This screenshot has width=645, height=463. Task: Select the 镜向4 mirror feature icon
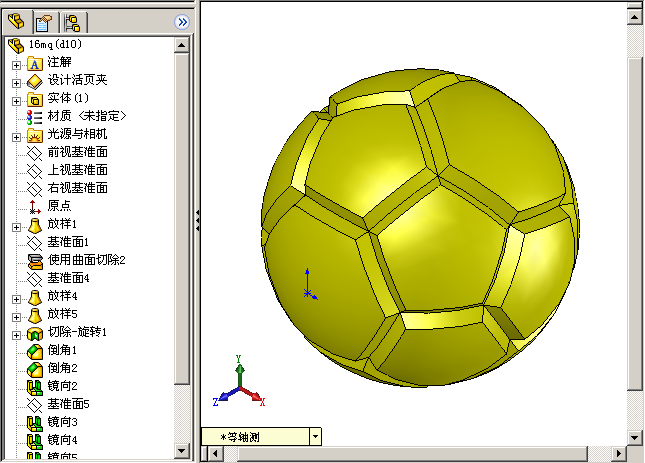point(35,441)
